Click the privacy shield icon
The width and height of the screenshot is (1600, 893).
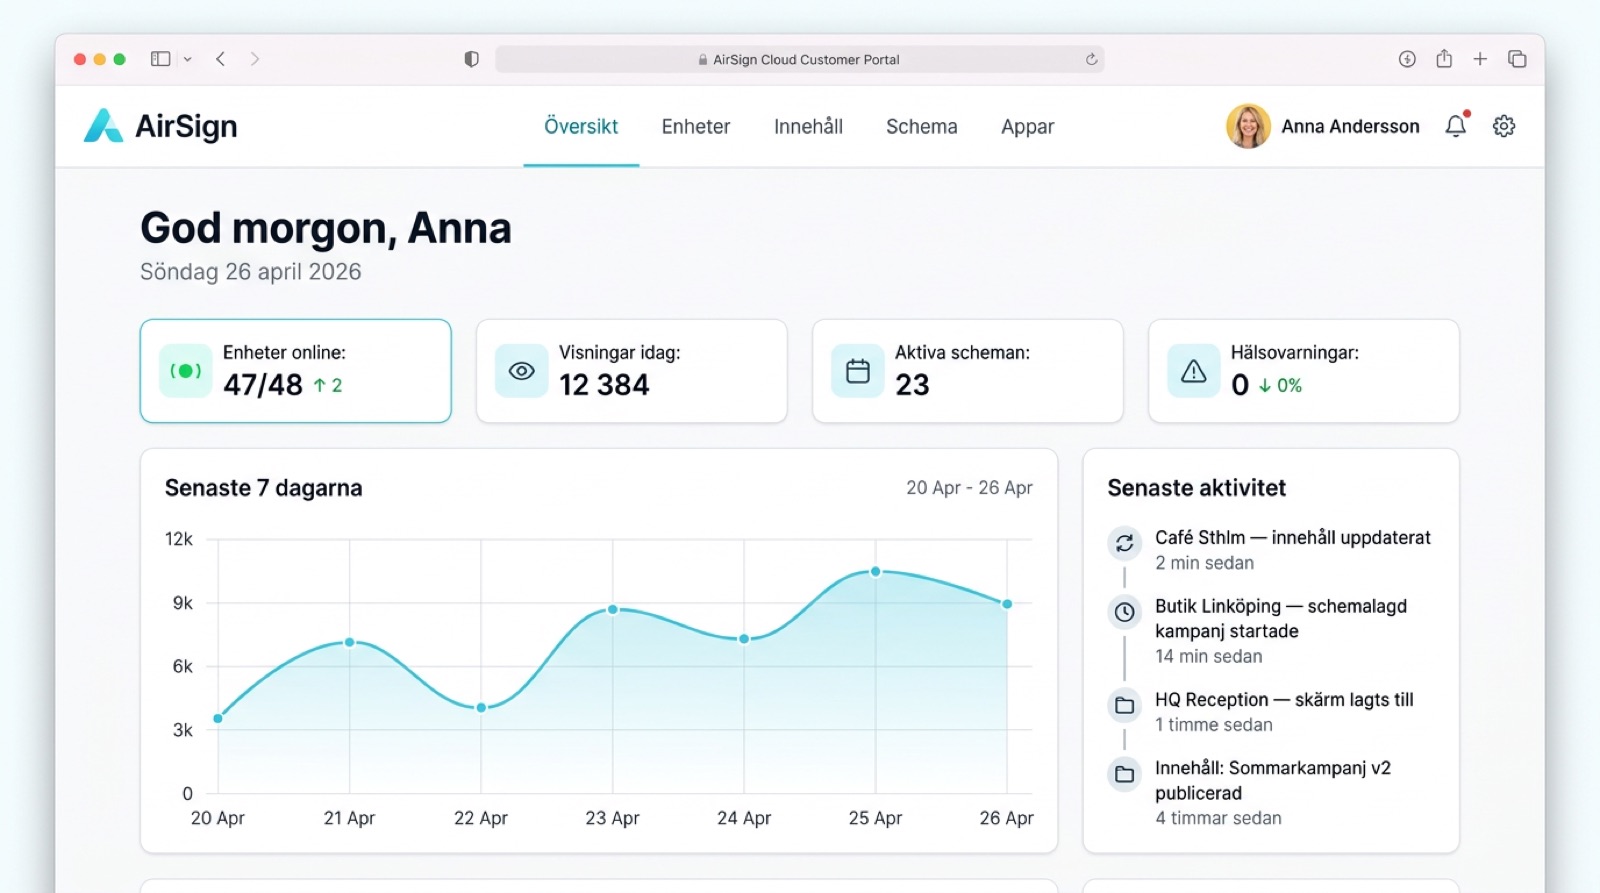pyautogui.click(x=471, y=59)
